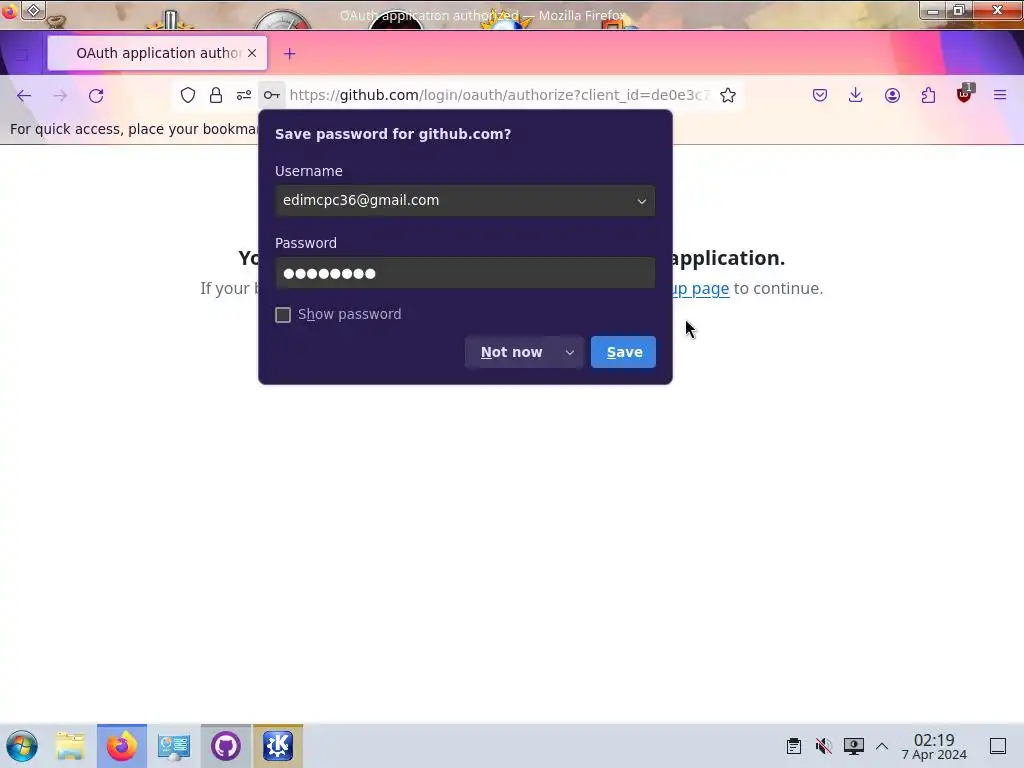Screen dimensions: 1024x768
Task: Open the start menu orb
Action: coord(22,746)
